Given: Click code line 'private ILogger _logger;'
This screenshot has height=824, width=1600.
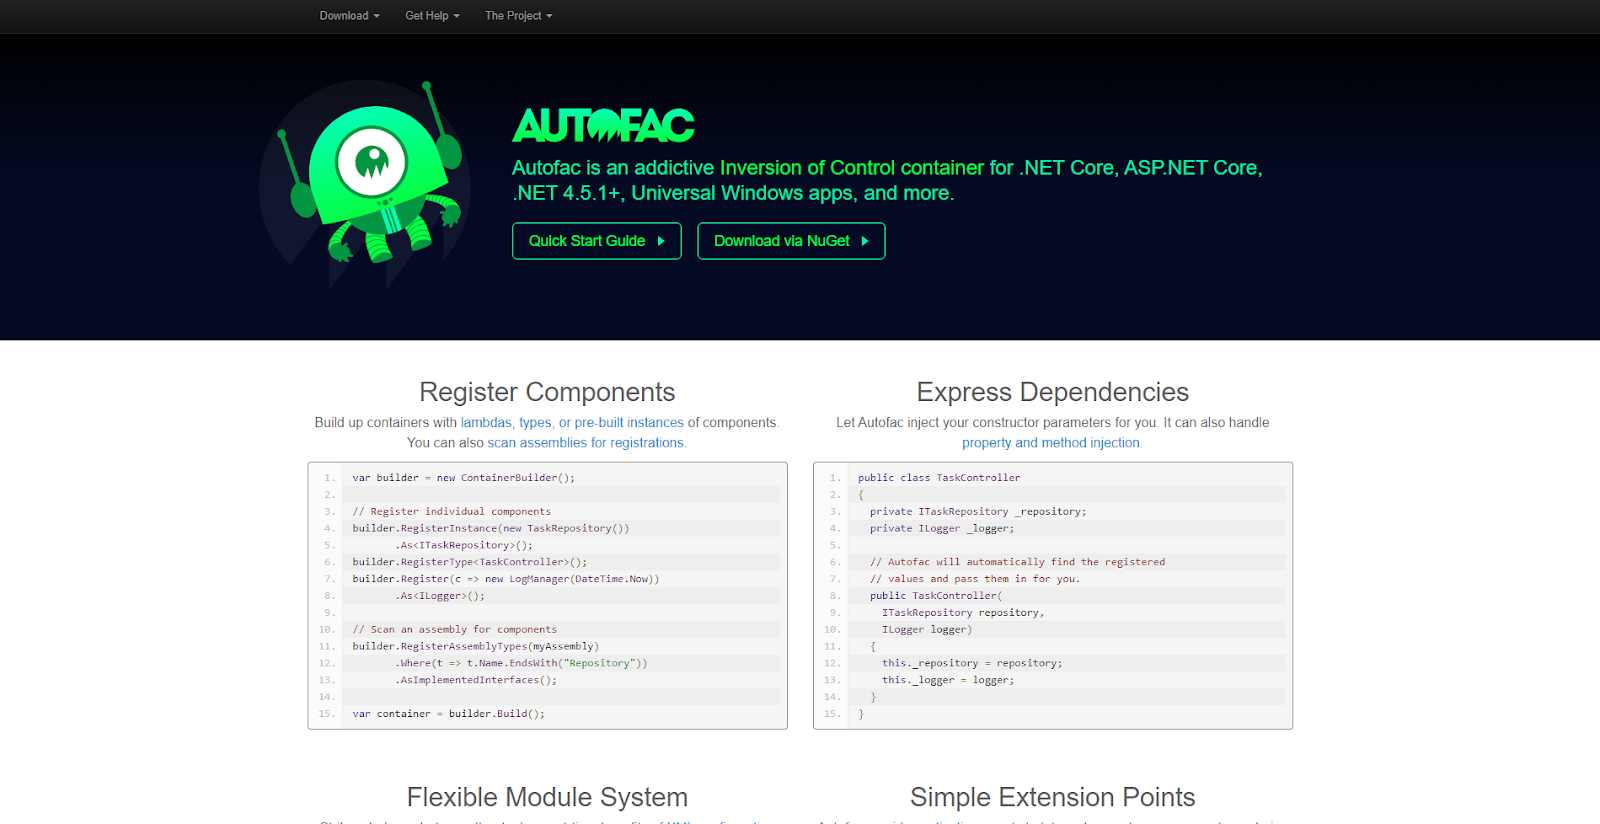Looking at the screenshot, I should (x=942, y=528).
